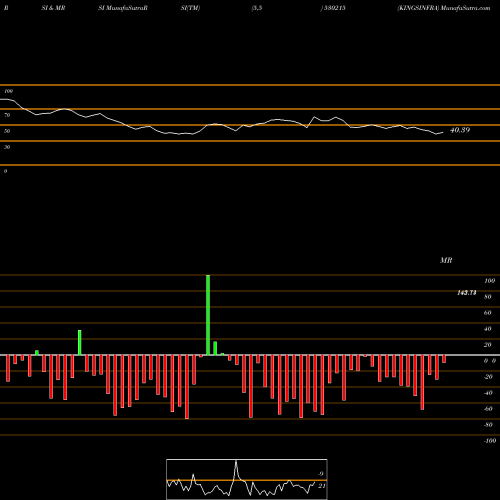Click the 'SI MunafaSutraR' header text
500x500 pixels.
(123, 8)
